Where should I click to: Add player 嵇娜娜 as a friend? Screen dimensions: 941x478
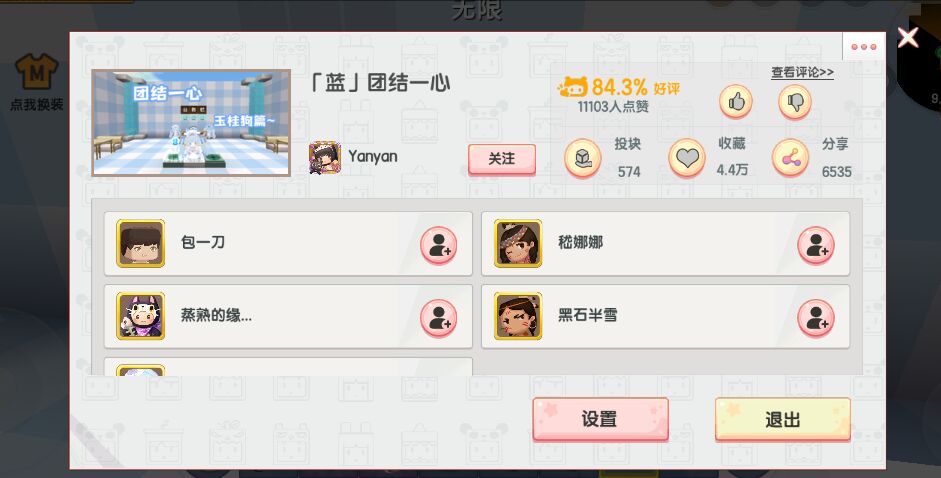[816, 245]
